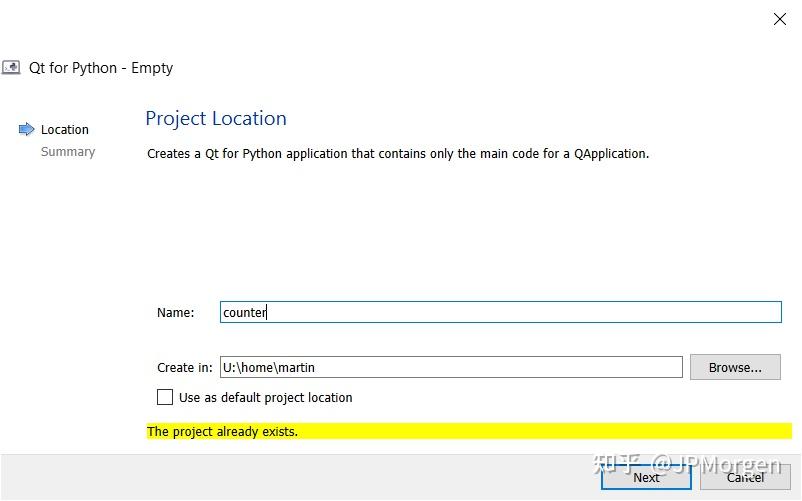802x501 pixels.
Task: Click the "Name:" field label
Action: 176,312
